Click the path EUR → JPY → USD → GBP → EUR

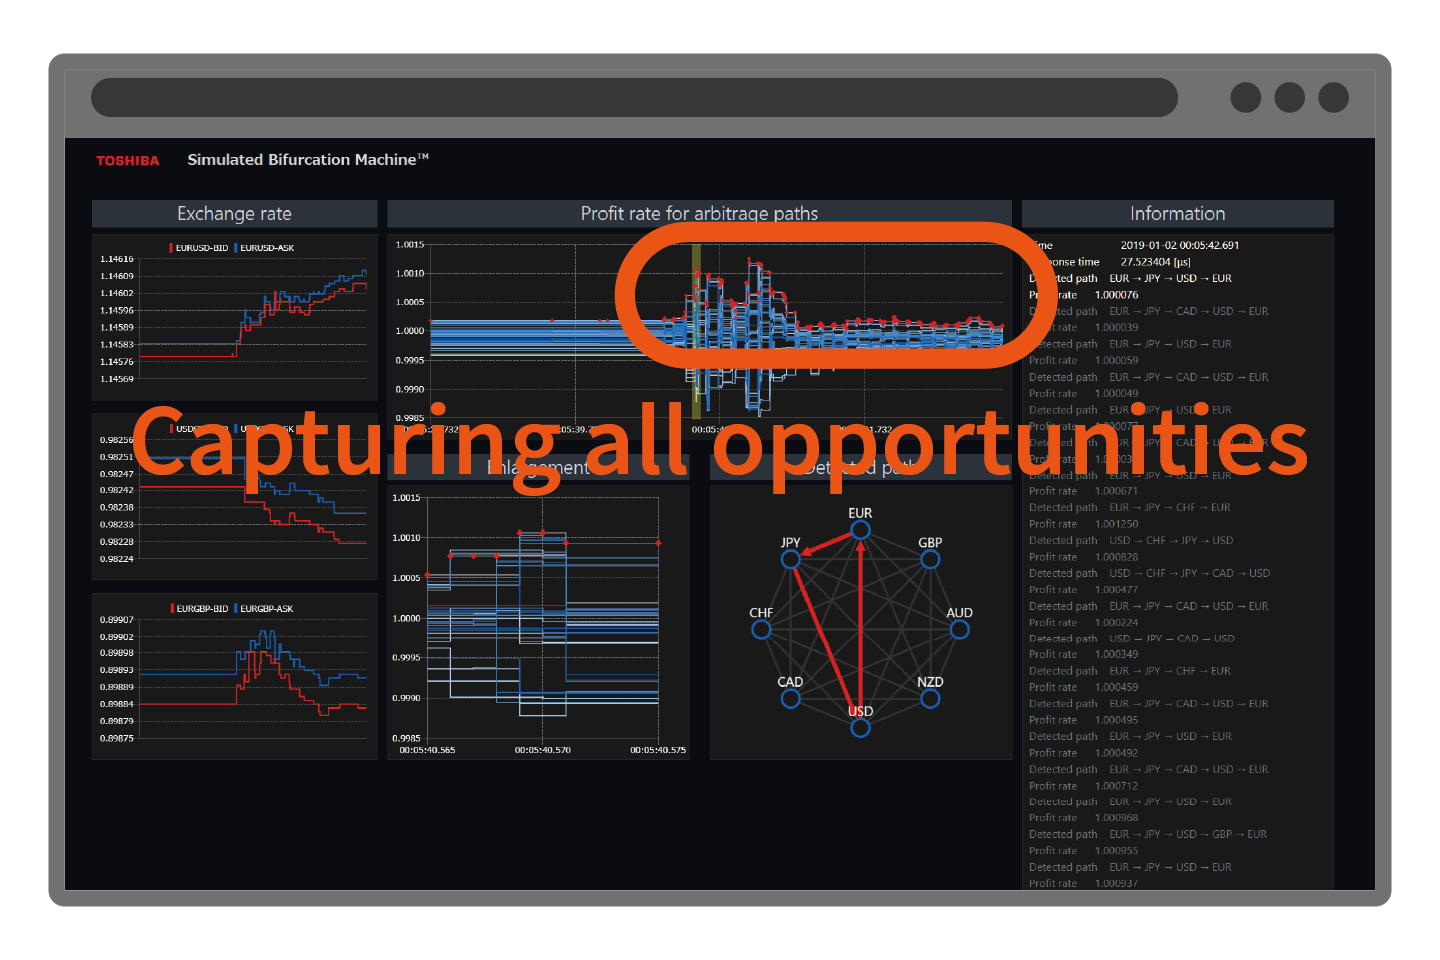click(x=1188, y=834)
